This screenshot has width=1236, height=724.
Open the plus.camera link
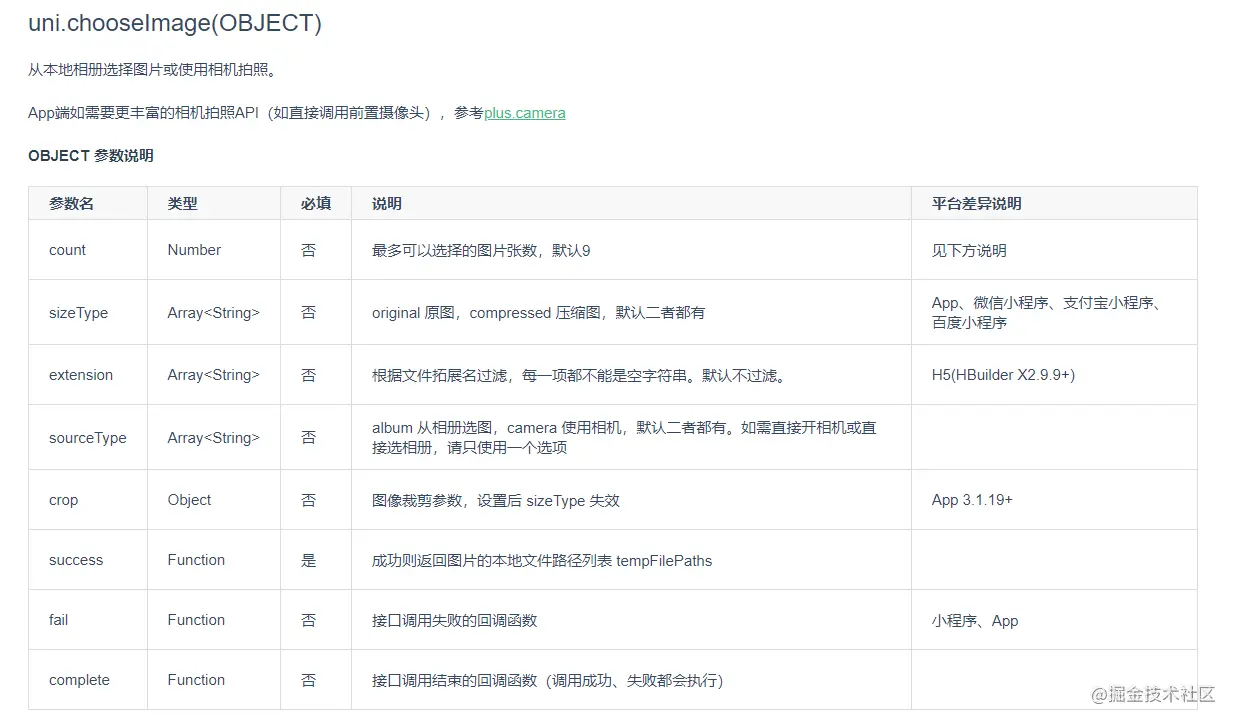524,112
